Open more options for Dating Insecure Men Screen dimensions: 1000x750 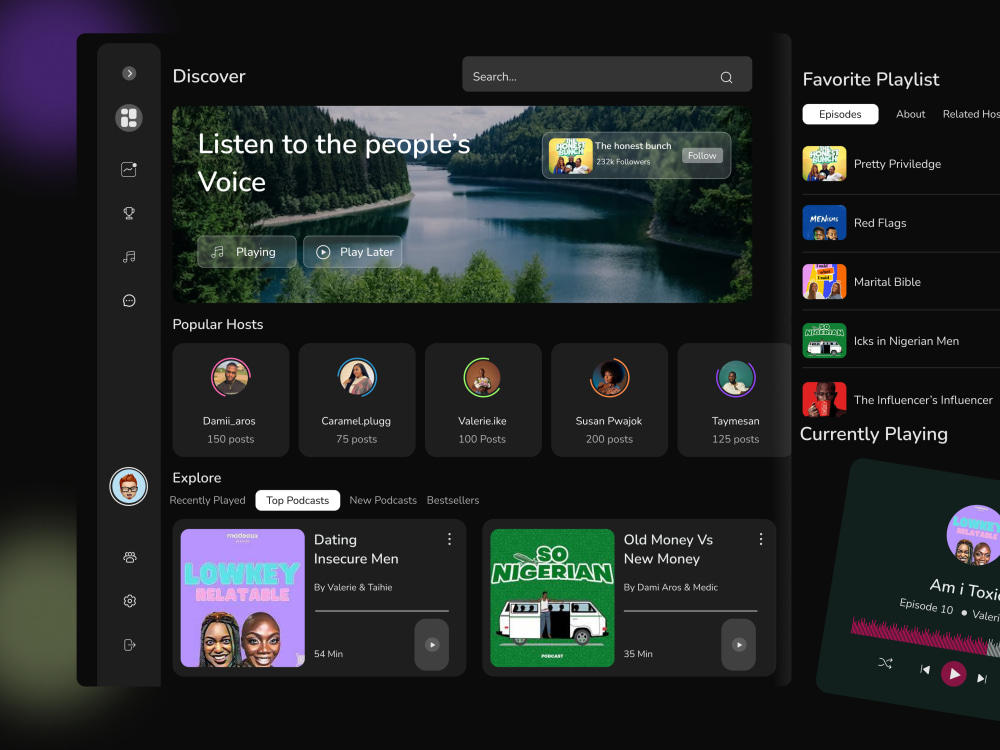pyautogui.click(x=450, y=540)
